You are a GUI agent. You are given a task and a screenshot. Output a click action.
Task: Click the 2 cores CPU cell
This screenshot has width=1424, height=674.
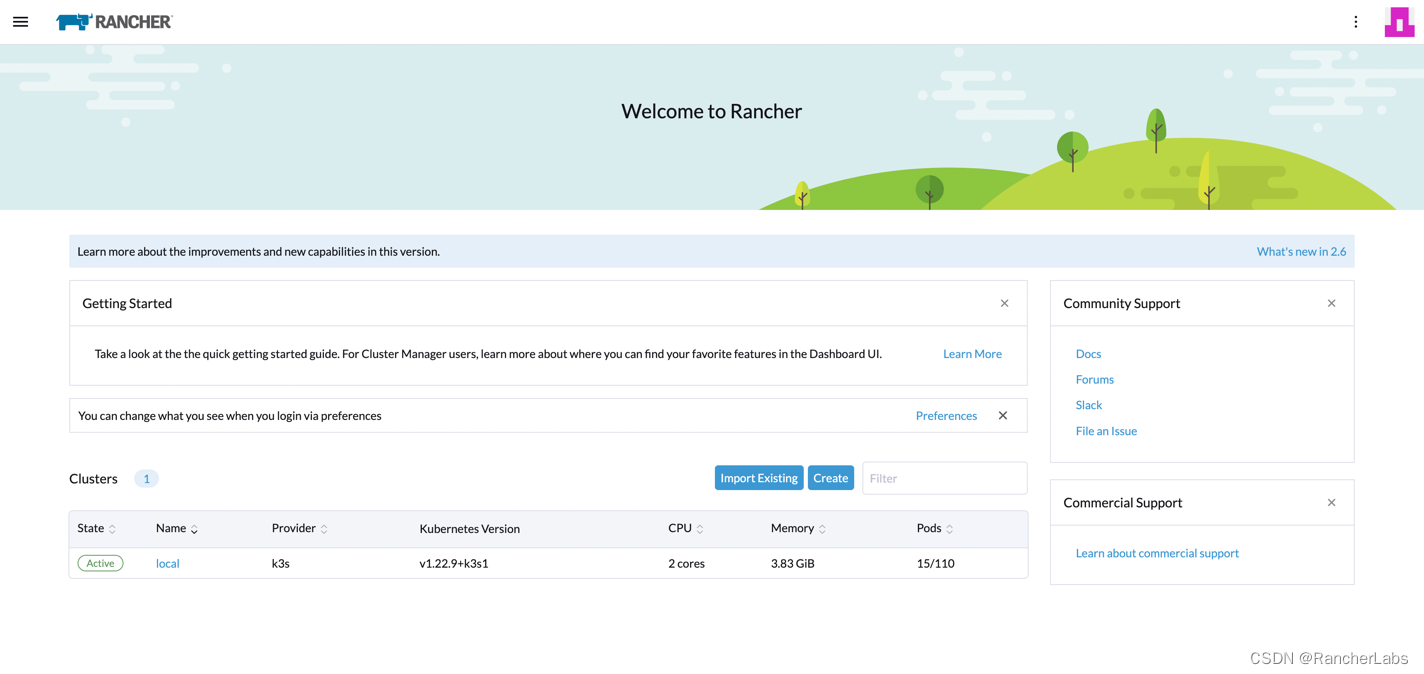click(x=686, y=563)
